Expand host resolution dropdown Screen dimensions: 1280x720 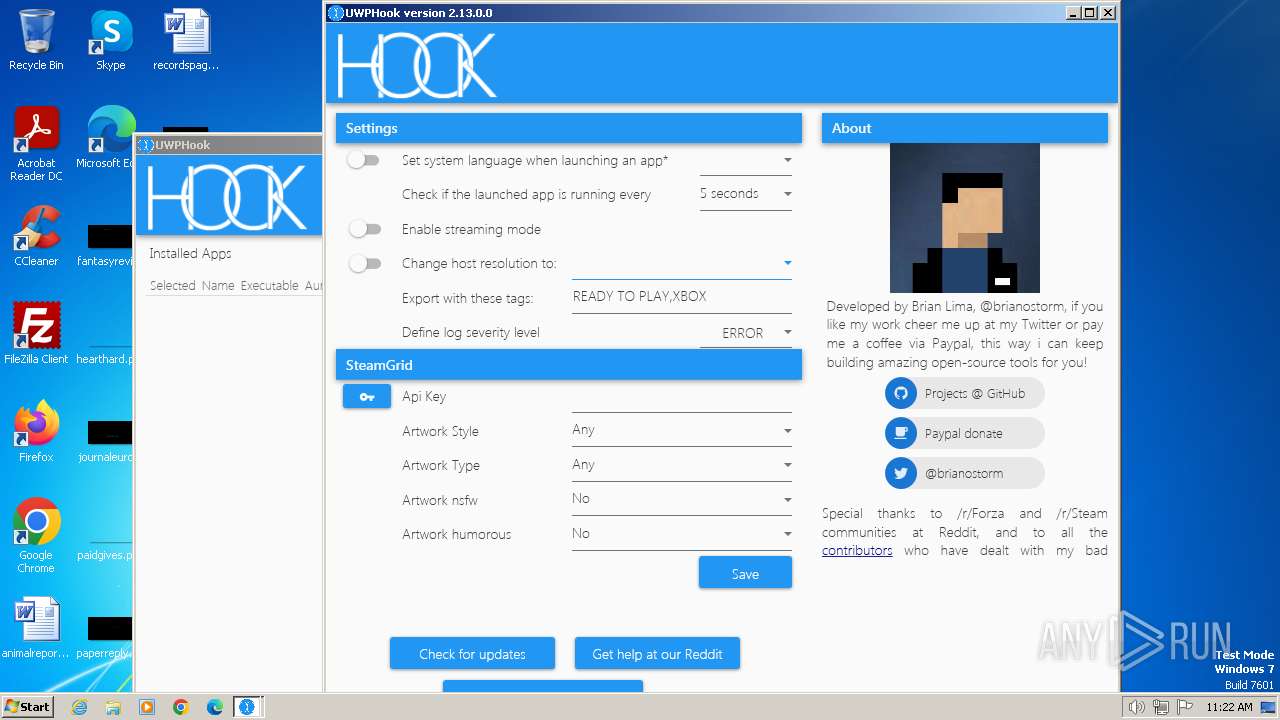[682, 263]
